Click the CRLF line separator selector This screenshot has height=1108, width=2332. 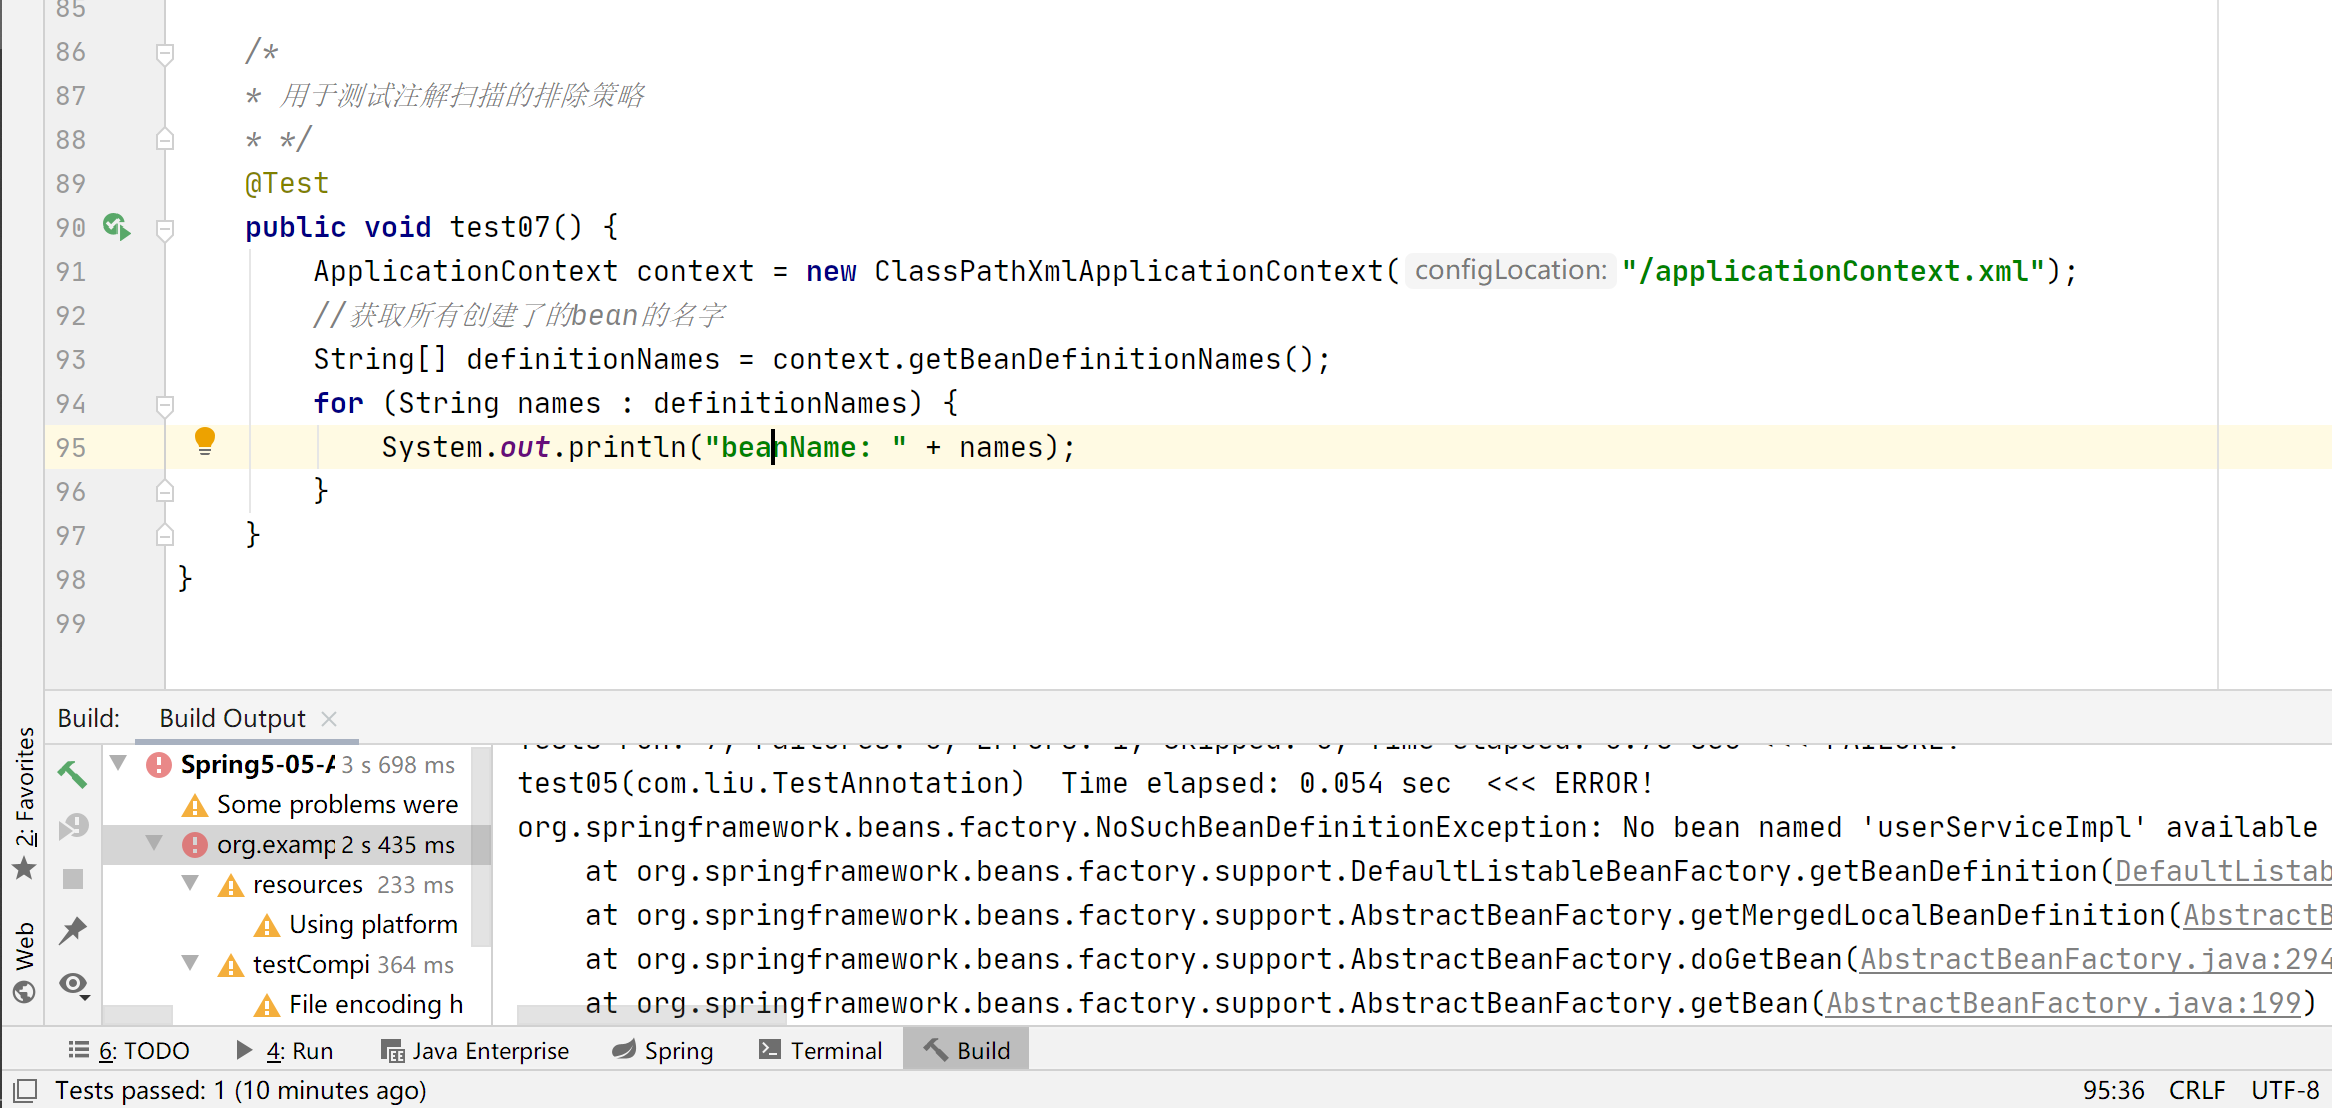[2196, 1090]
